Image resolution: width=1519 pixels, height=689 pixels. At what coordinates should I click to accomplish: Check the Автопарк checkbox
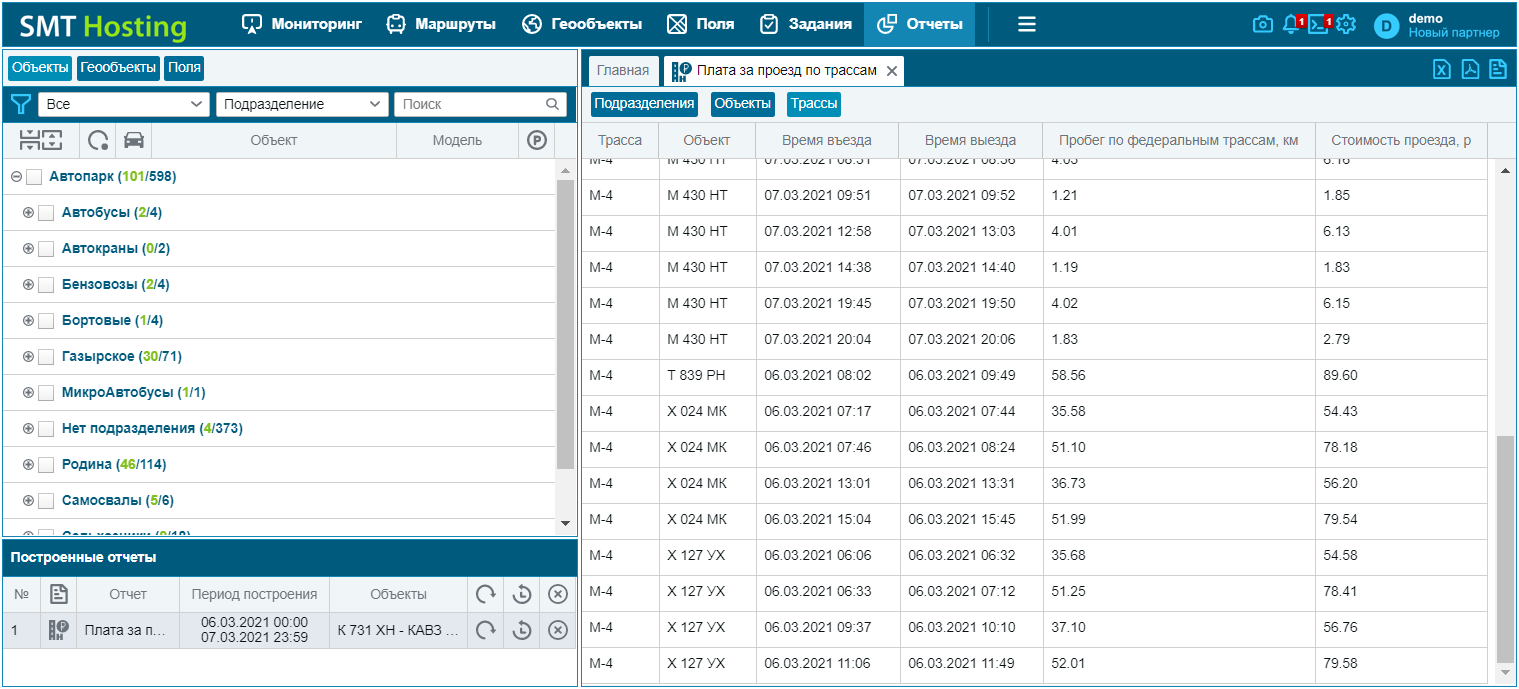(x=34, y=177)
